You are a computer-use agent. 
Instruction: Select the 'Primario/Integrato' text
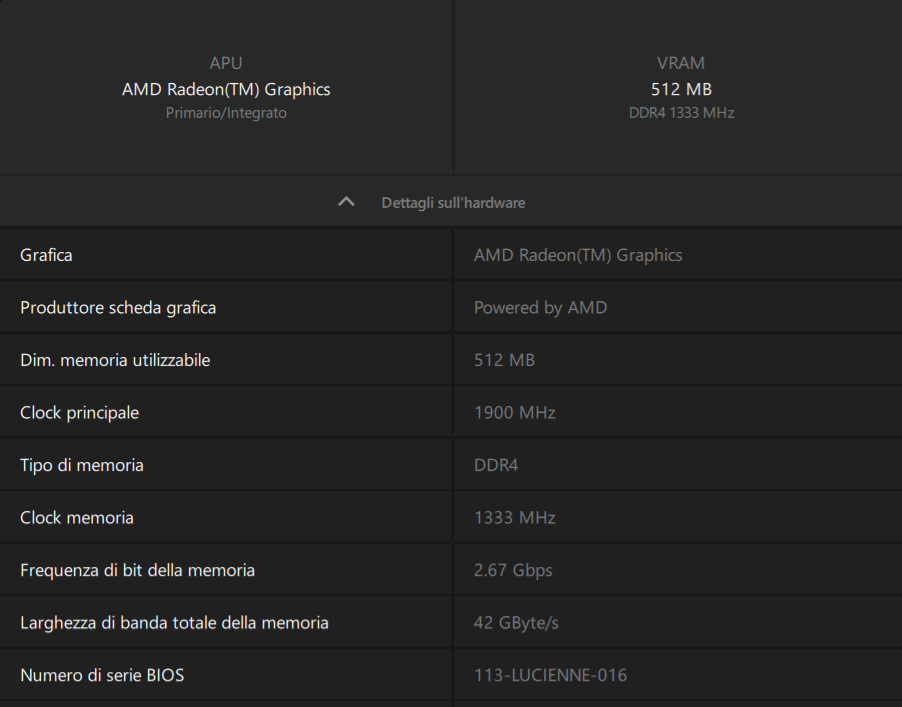[x=226, y=113]
